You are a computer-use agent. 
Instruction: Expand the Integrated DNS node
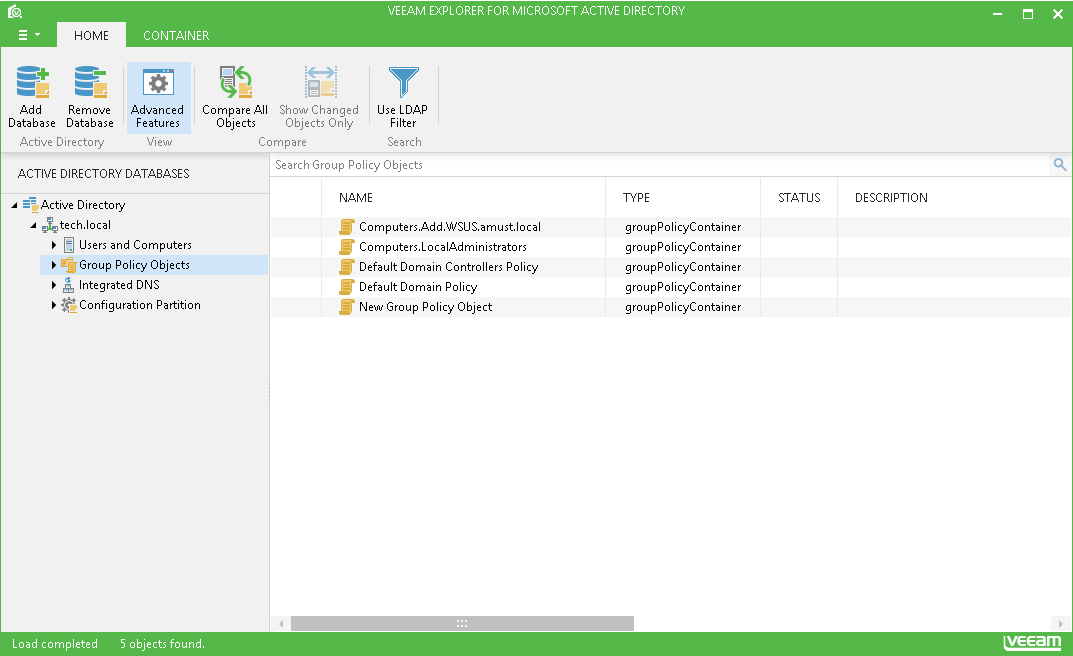pos(54,285)
